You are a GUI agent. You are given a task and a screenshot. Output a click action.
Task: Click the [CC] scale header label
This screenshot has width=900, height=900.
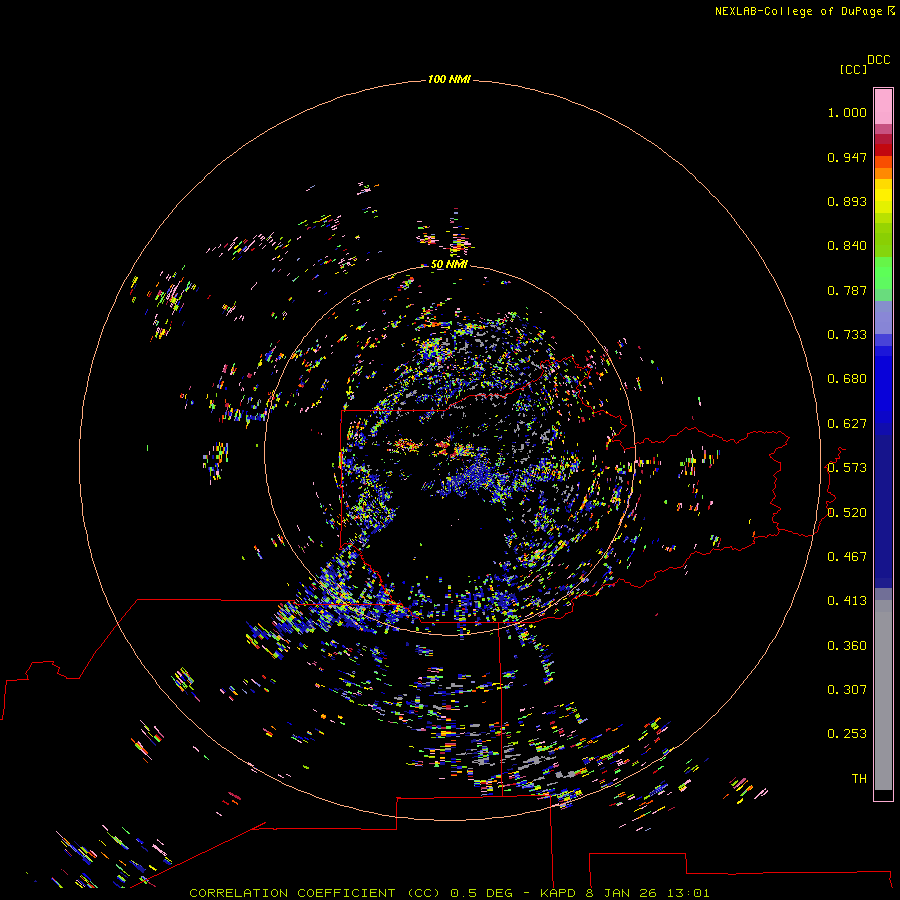[x=853, y=69]
